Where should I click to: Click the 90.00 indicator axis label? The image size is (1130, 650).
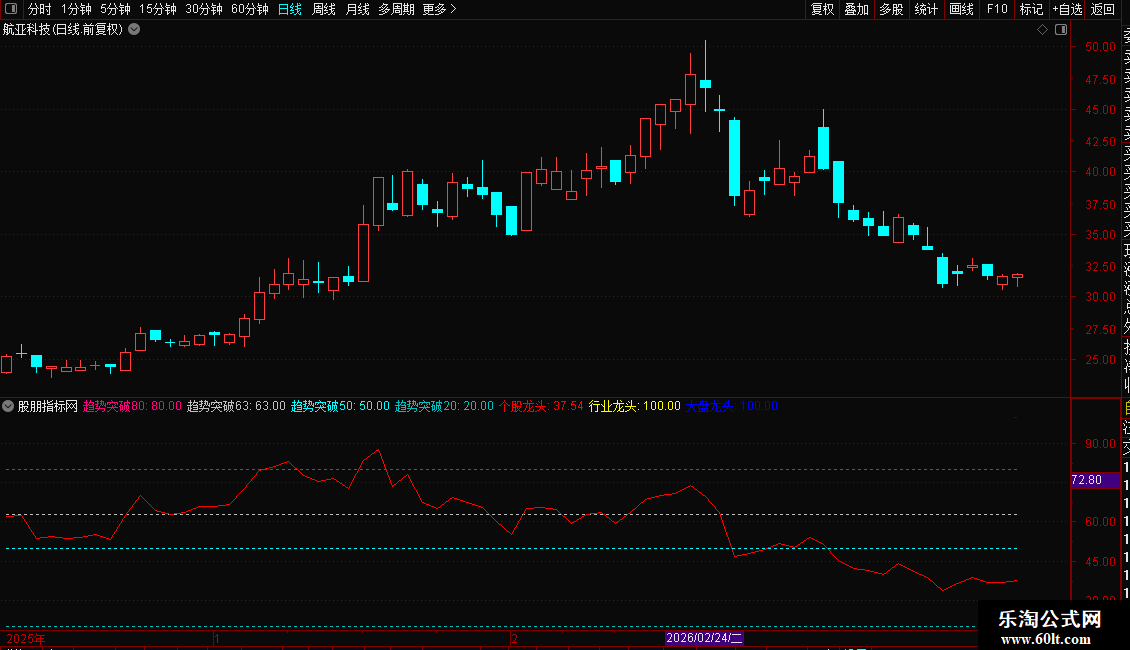tap(1100, 444)
